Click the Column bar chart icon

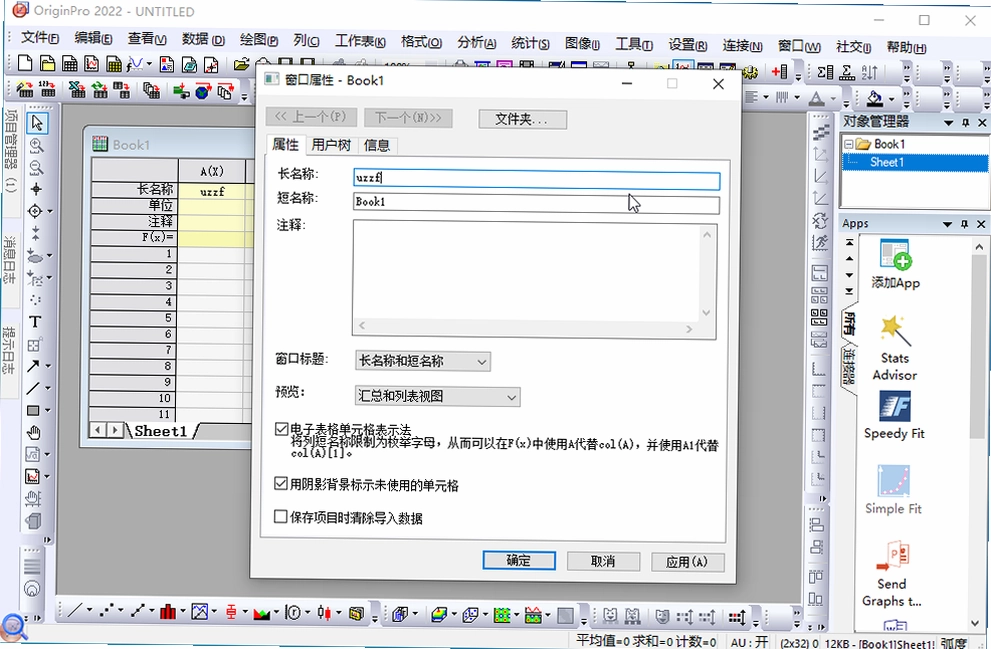[167, 611]
